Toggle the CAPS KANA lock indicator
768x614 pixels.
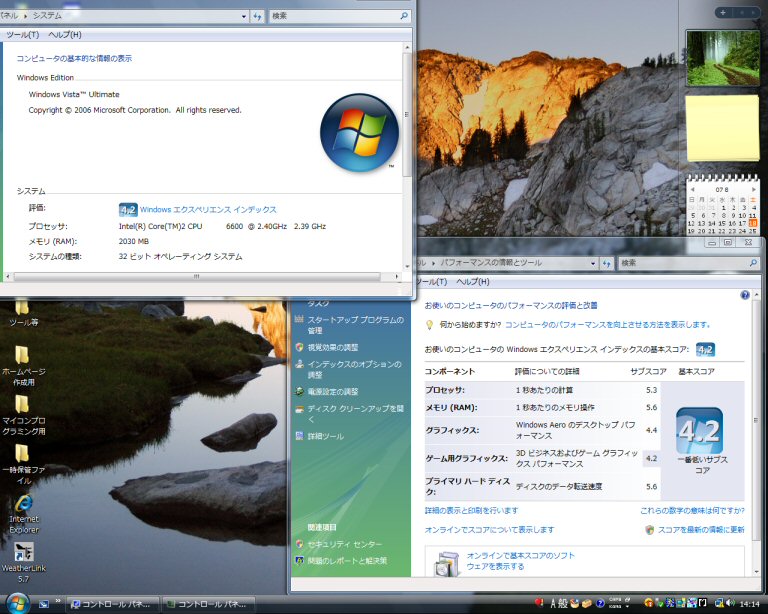tap(615, 603)
